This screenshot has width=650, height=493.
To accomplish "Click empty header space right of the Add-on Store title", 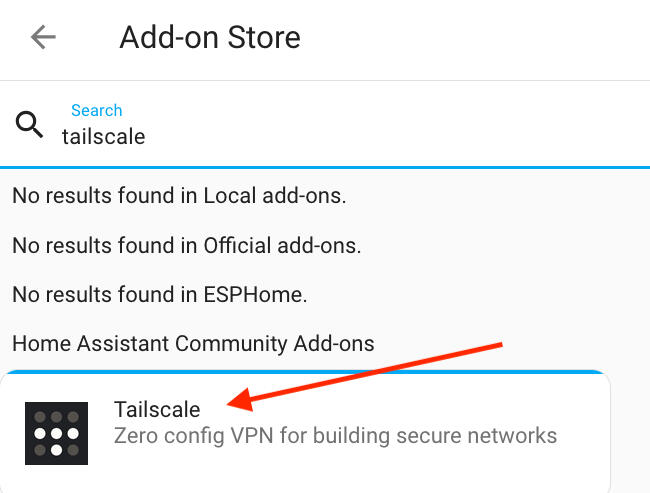I will click(470, 38).
